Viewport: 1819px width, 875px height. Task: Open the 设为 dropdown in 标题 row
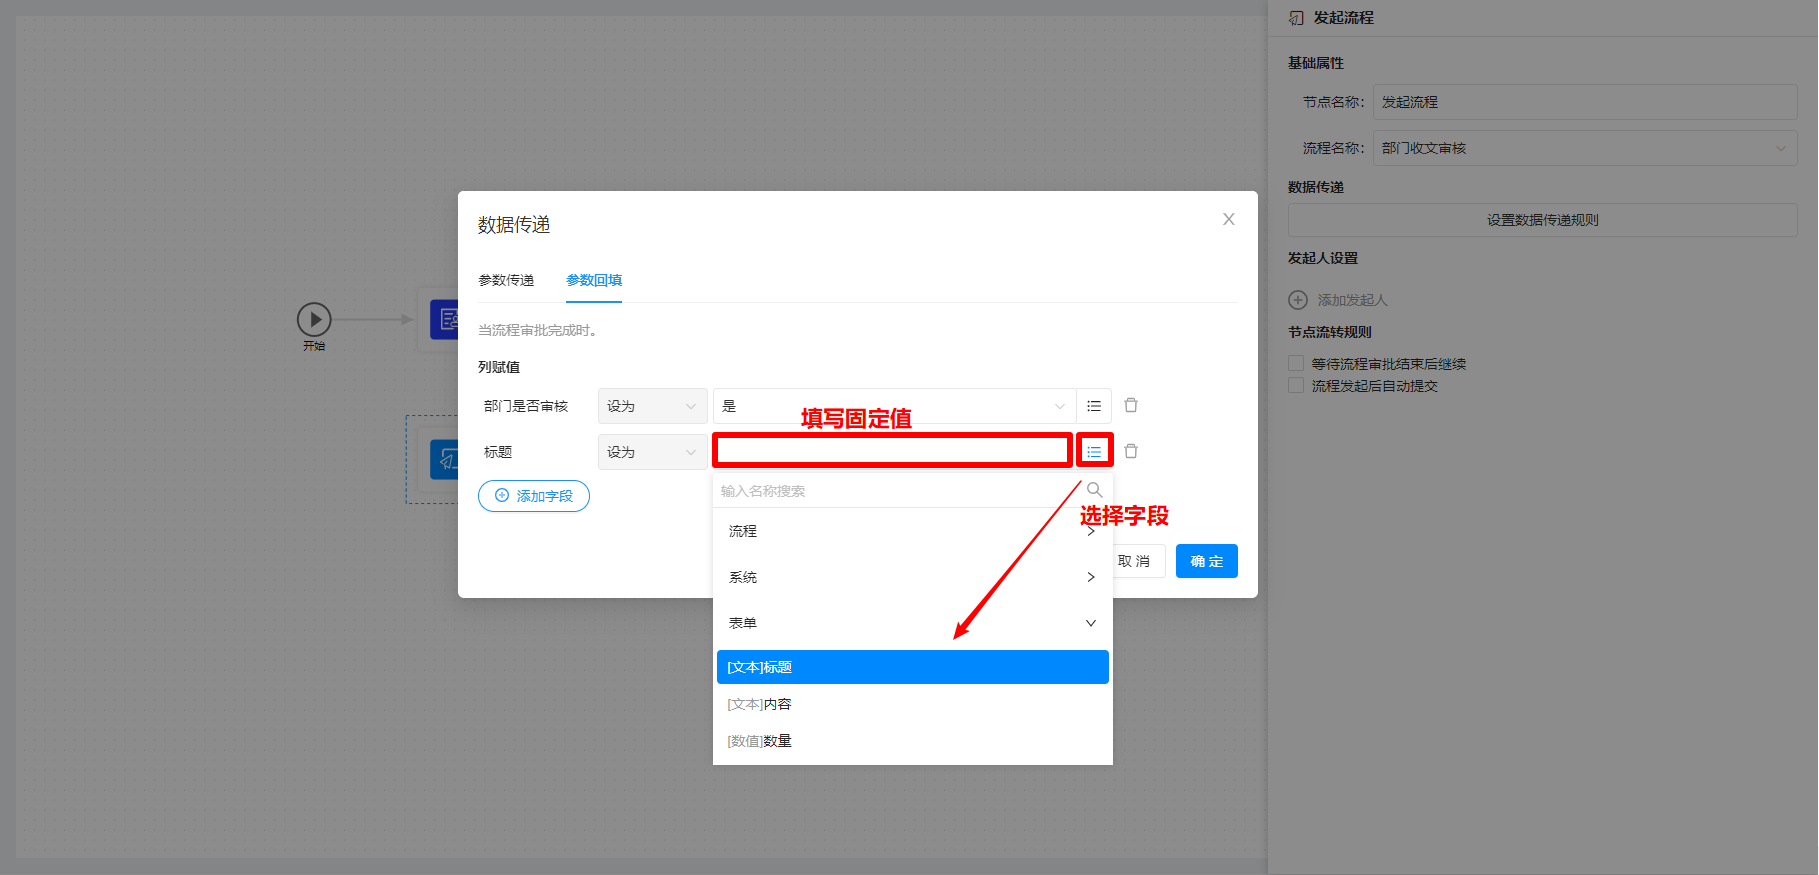pyautogui.click(x=651, y=452)
